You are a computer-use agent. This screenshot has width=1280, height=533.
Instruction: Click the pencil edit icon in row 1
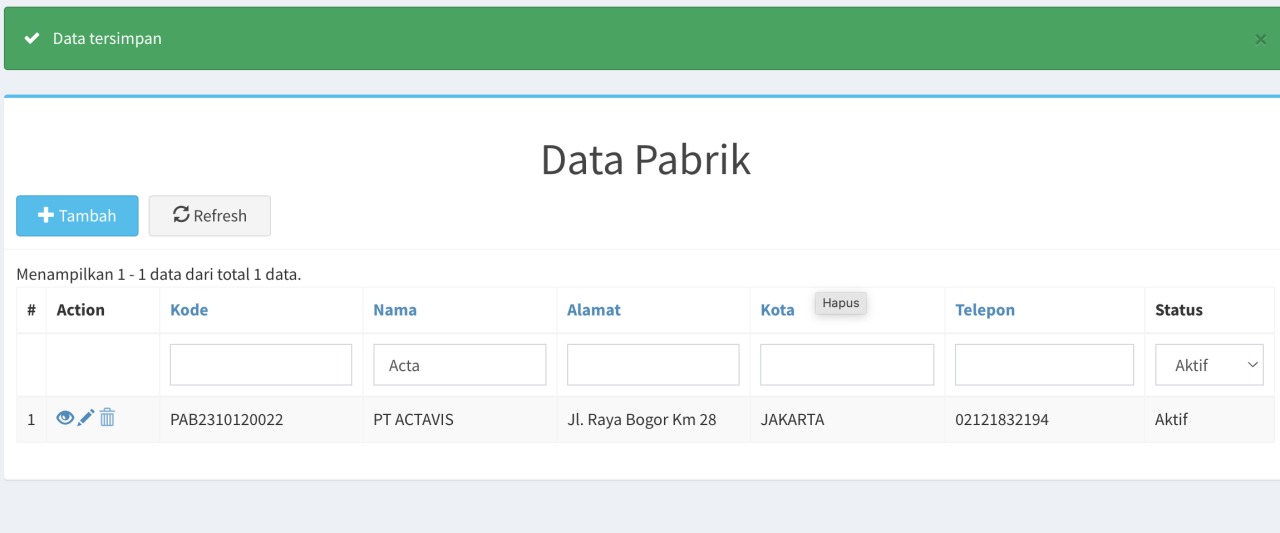pyautogui.click(x=86, y=418)
